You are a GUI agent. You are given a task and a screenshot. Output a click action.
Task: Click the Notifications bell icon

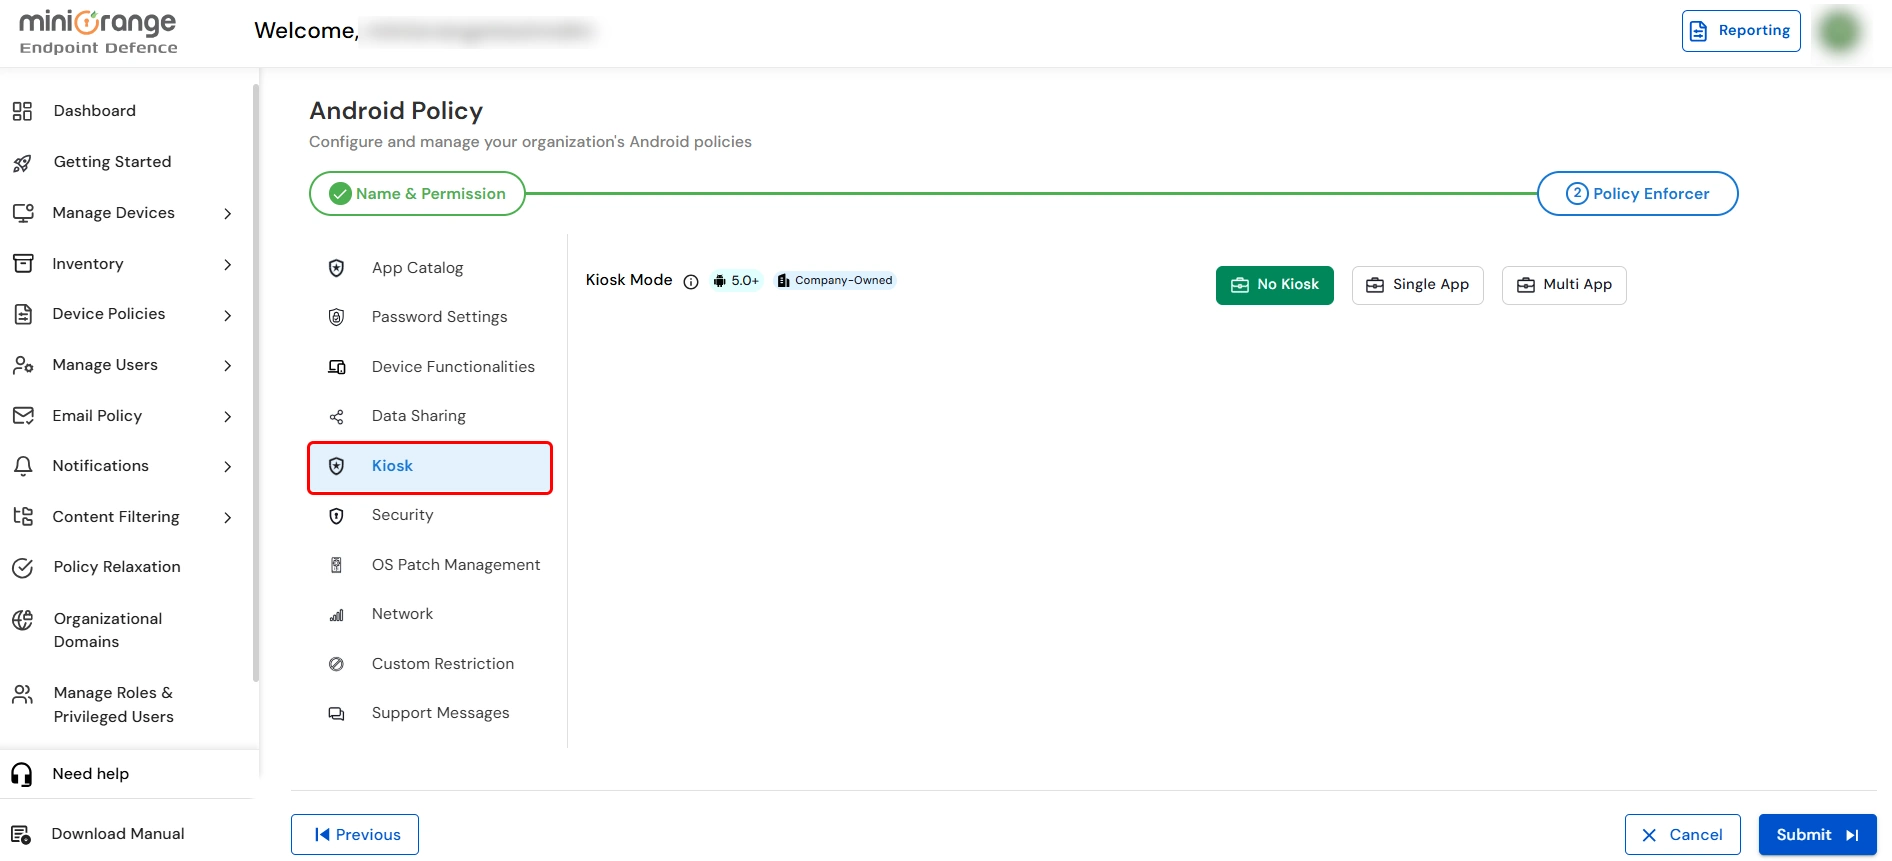23,466
